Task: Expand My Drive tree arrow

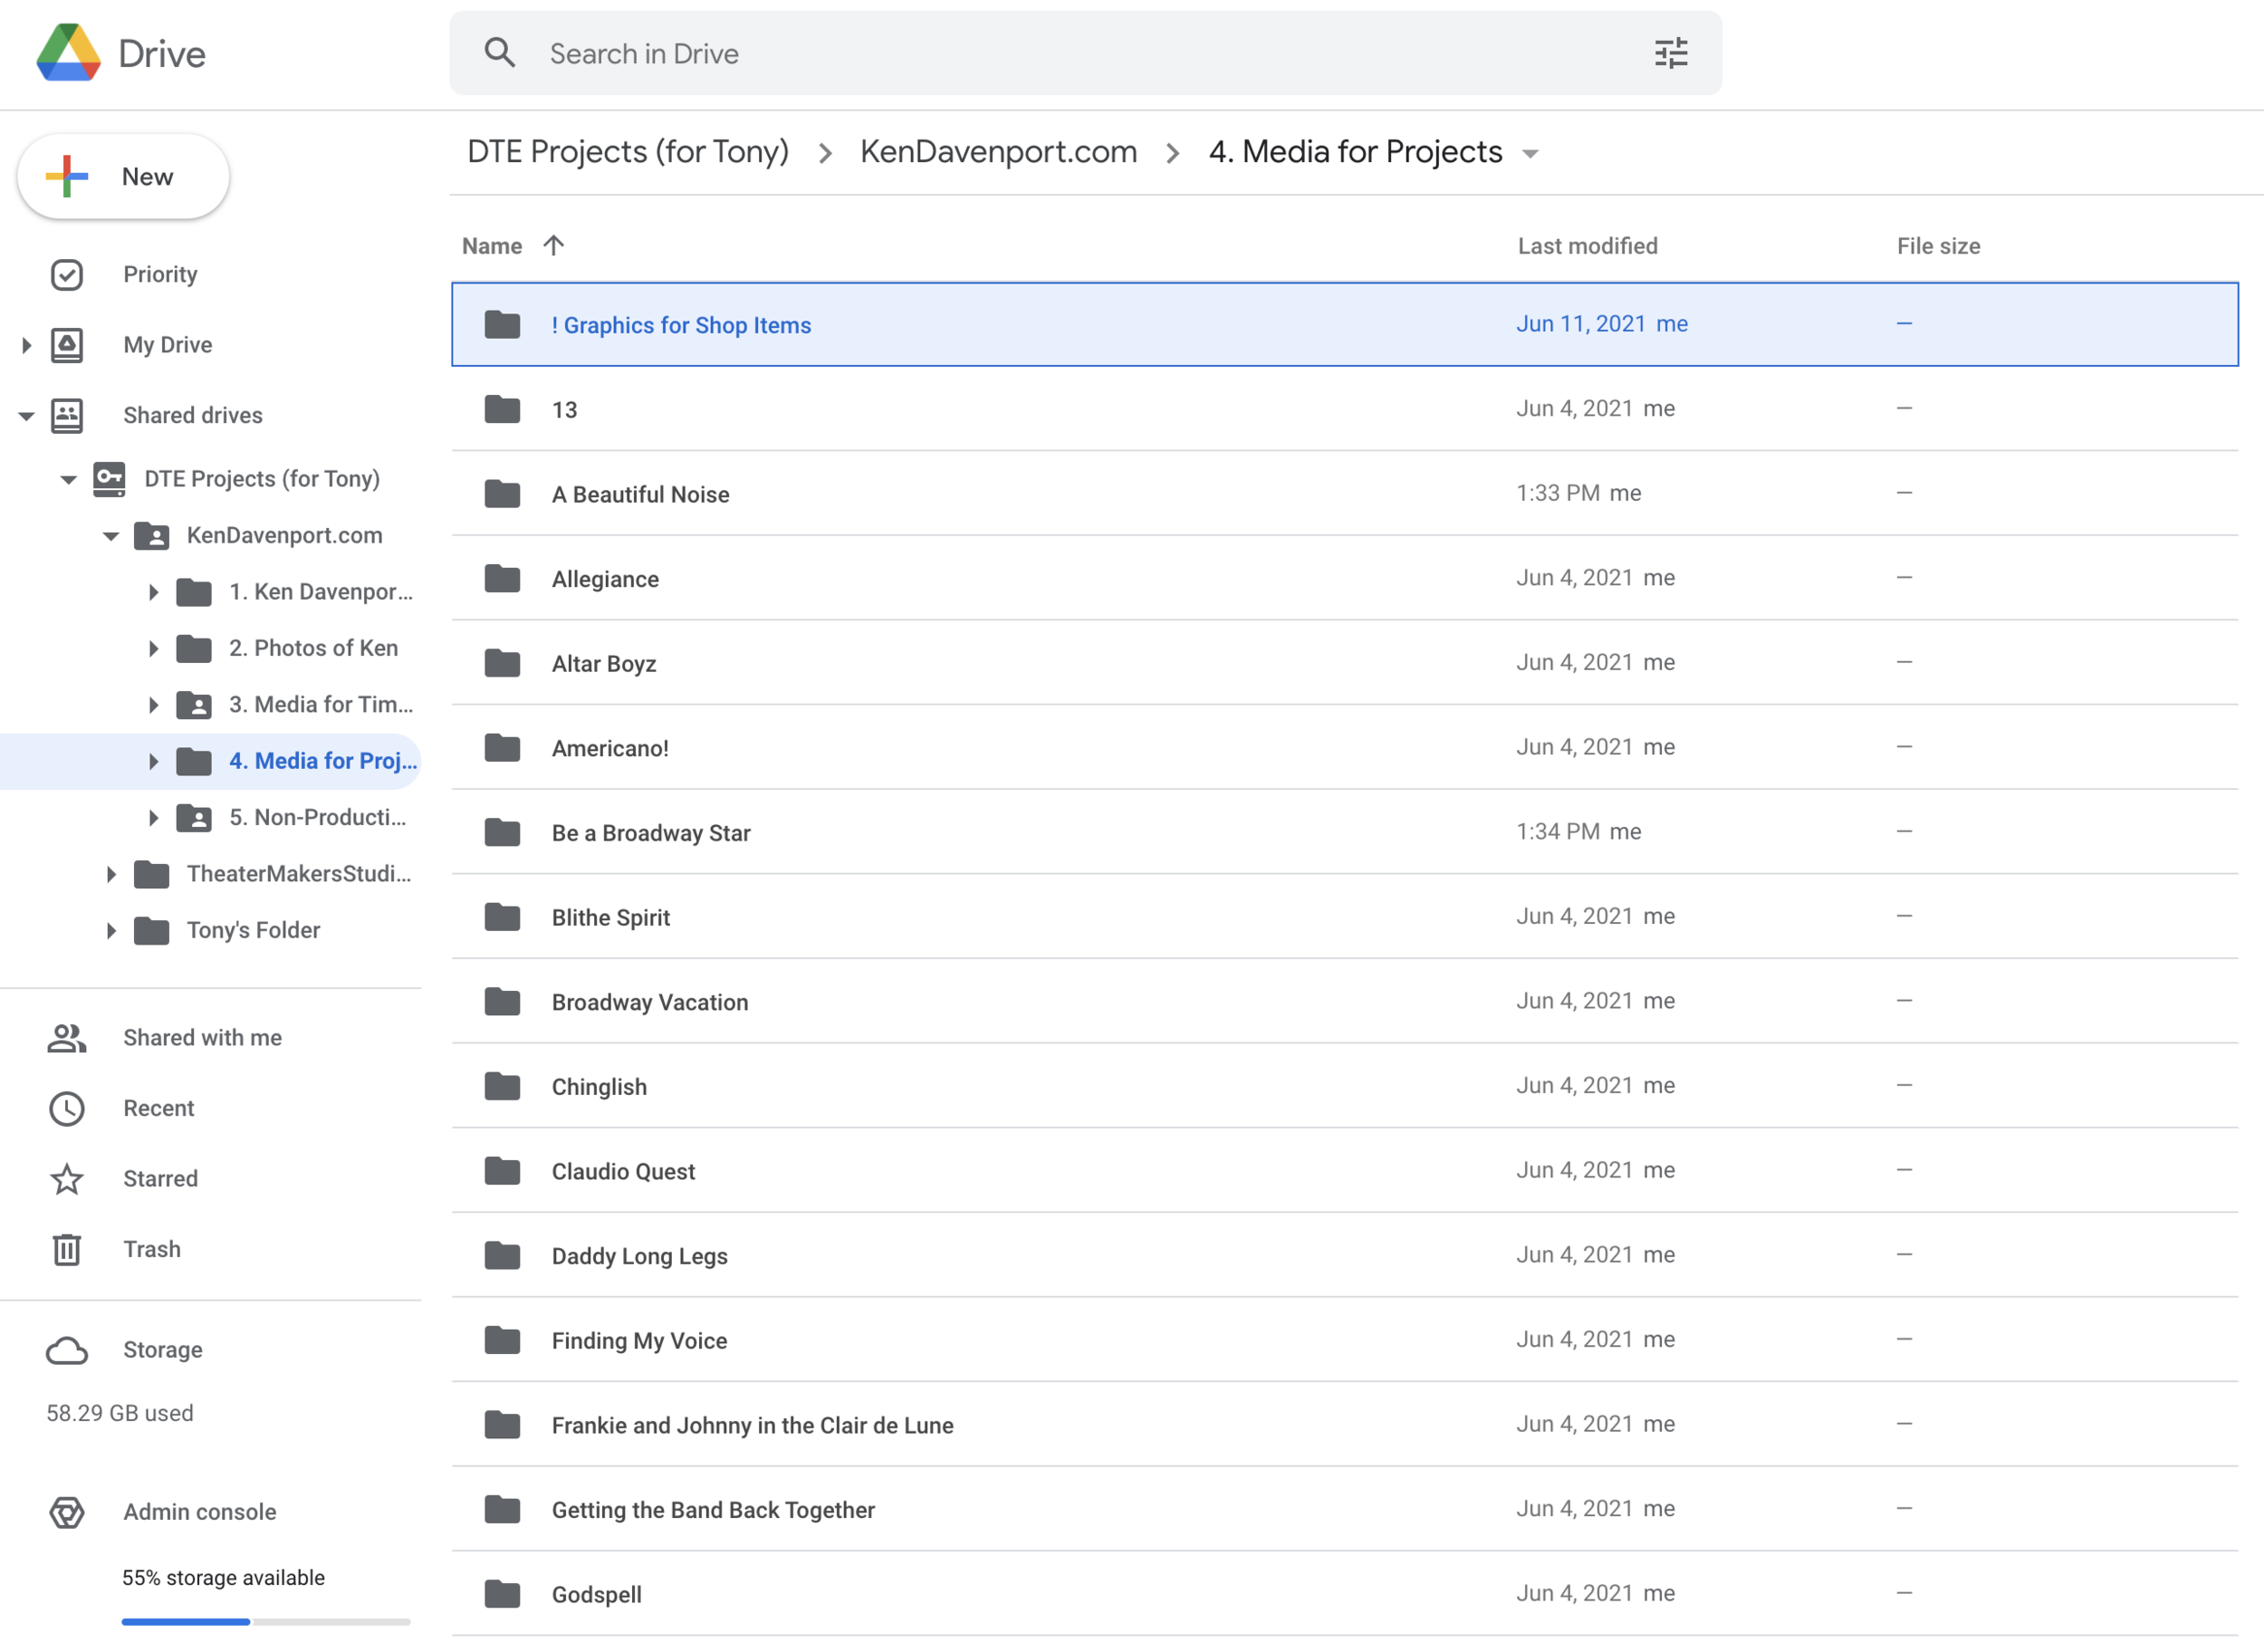Action: click(26, 346)
